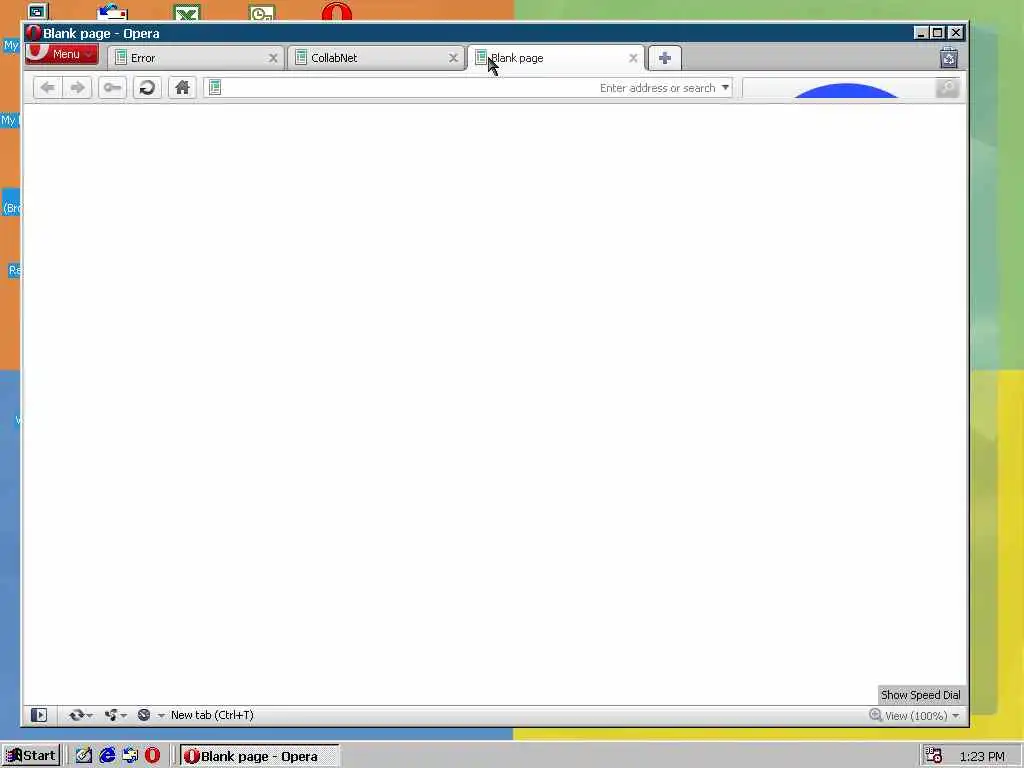
Task: Focus the search field beside address bar
Action: (839, 88)
